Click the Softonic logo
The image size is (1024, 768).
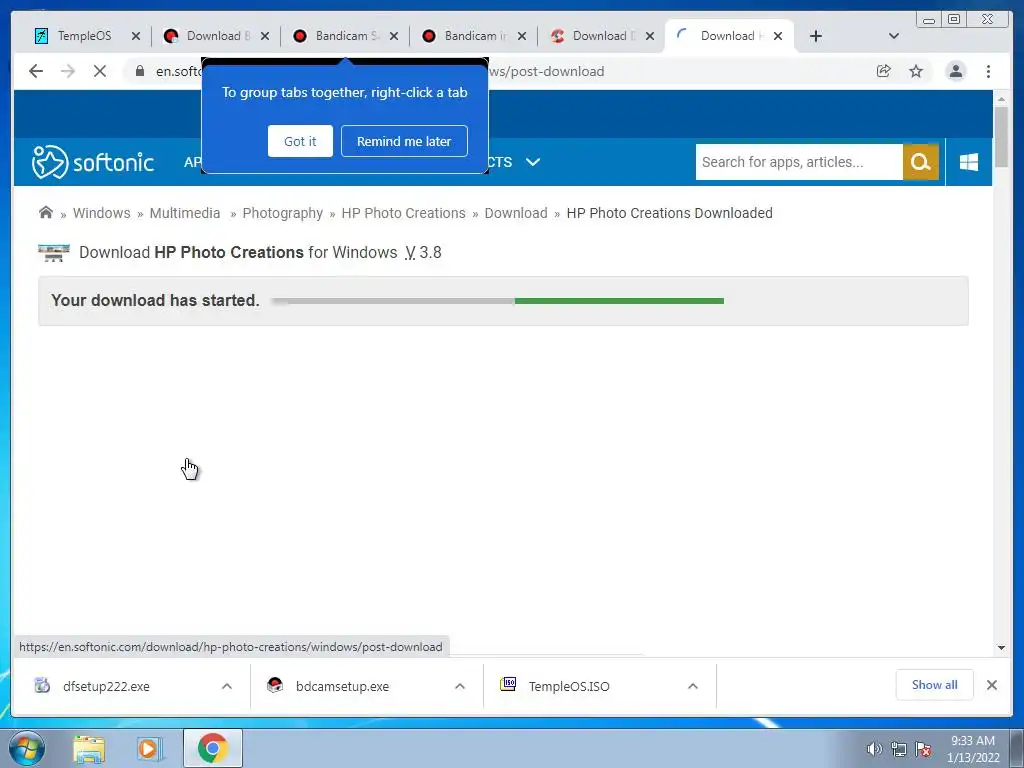(93, 162)
